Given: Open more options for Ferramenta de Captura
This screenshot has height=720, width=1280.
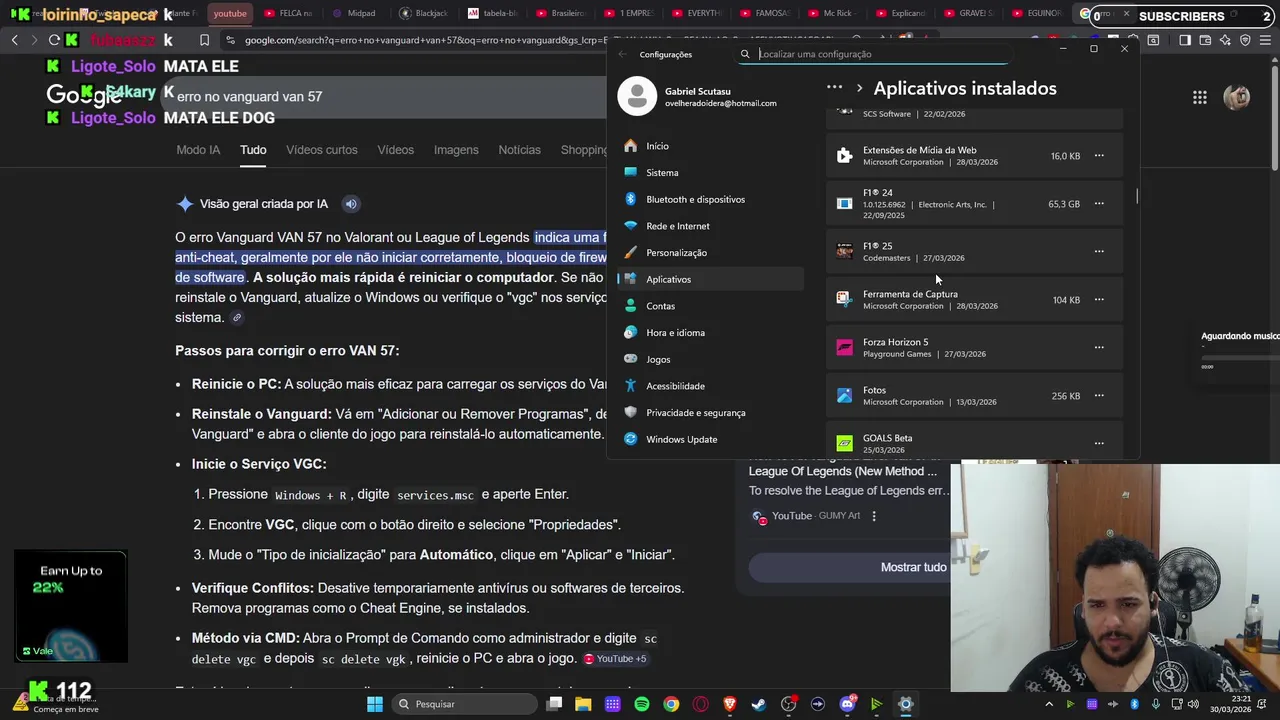Looking at the screenshot, I should [1099, 300].
